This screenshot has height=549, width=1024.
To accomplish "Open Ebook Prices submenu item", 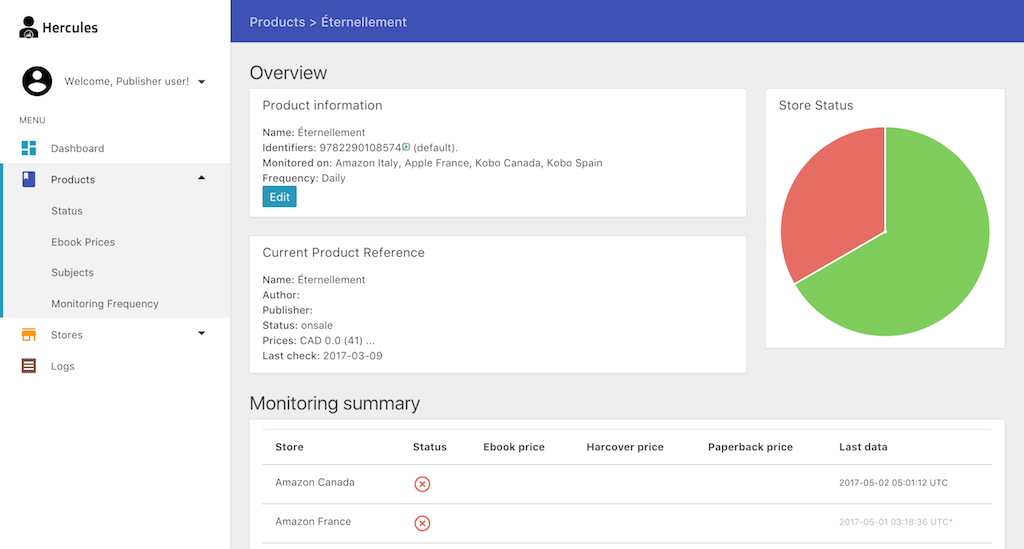I will pos(83,242).
